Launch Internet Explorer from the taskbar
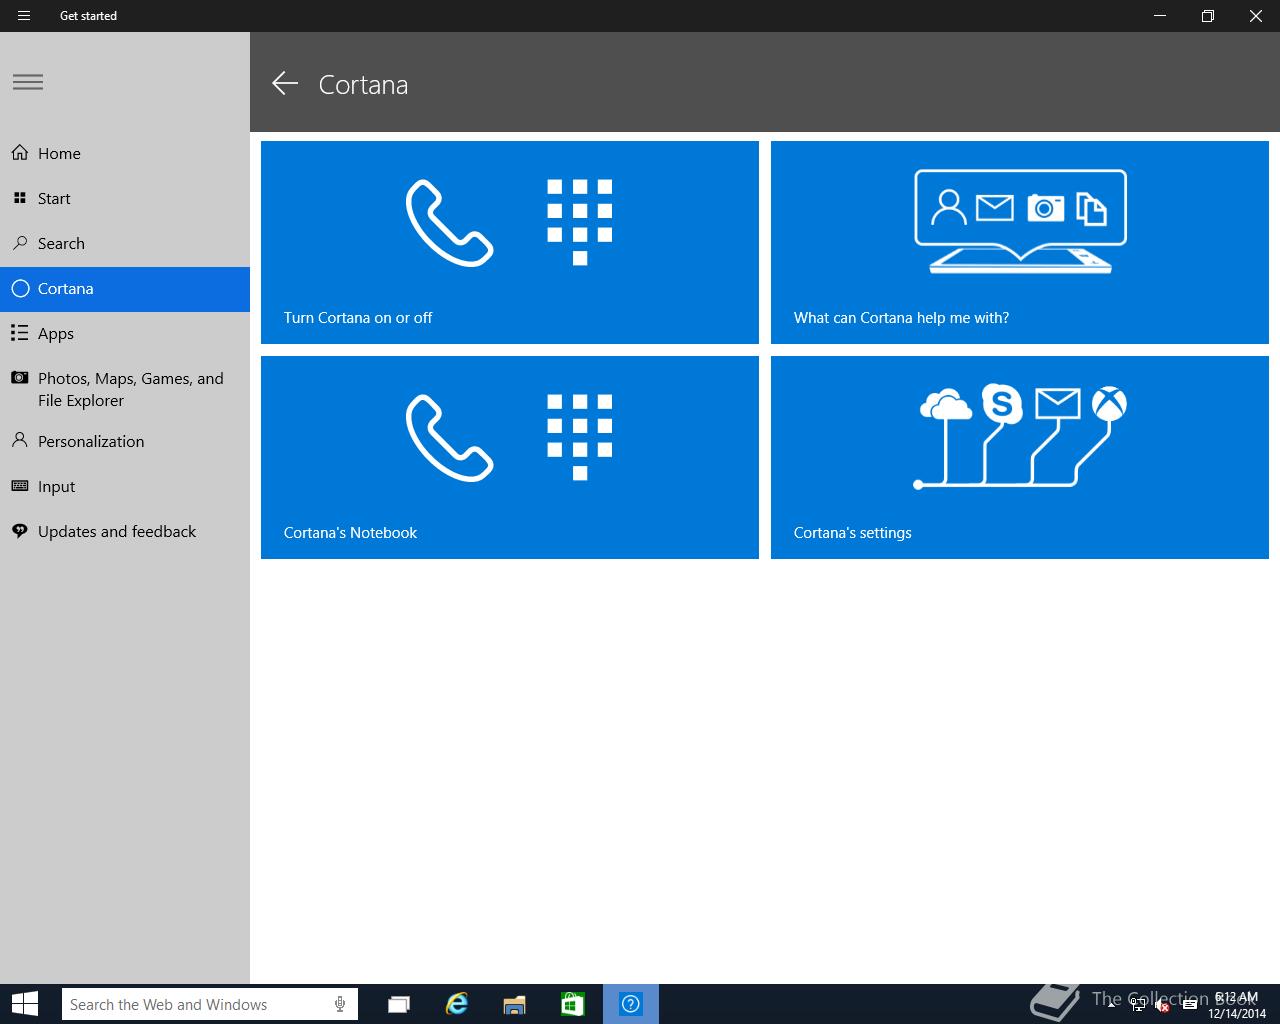 pos(457,1004)
